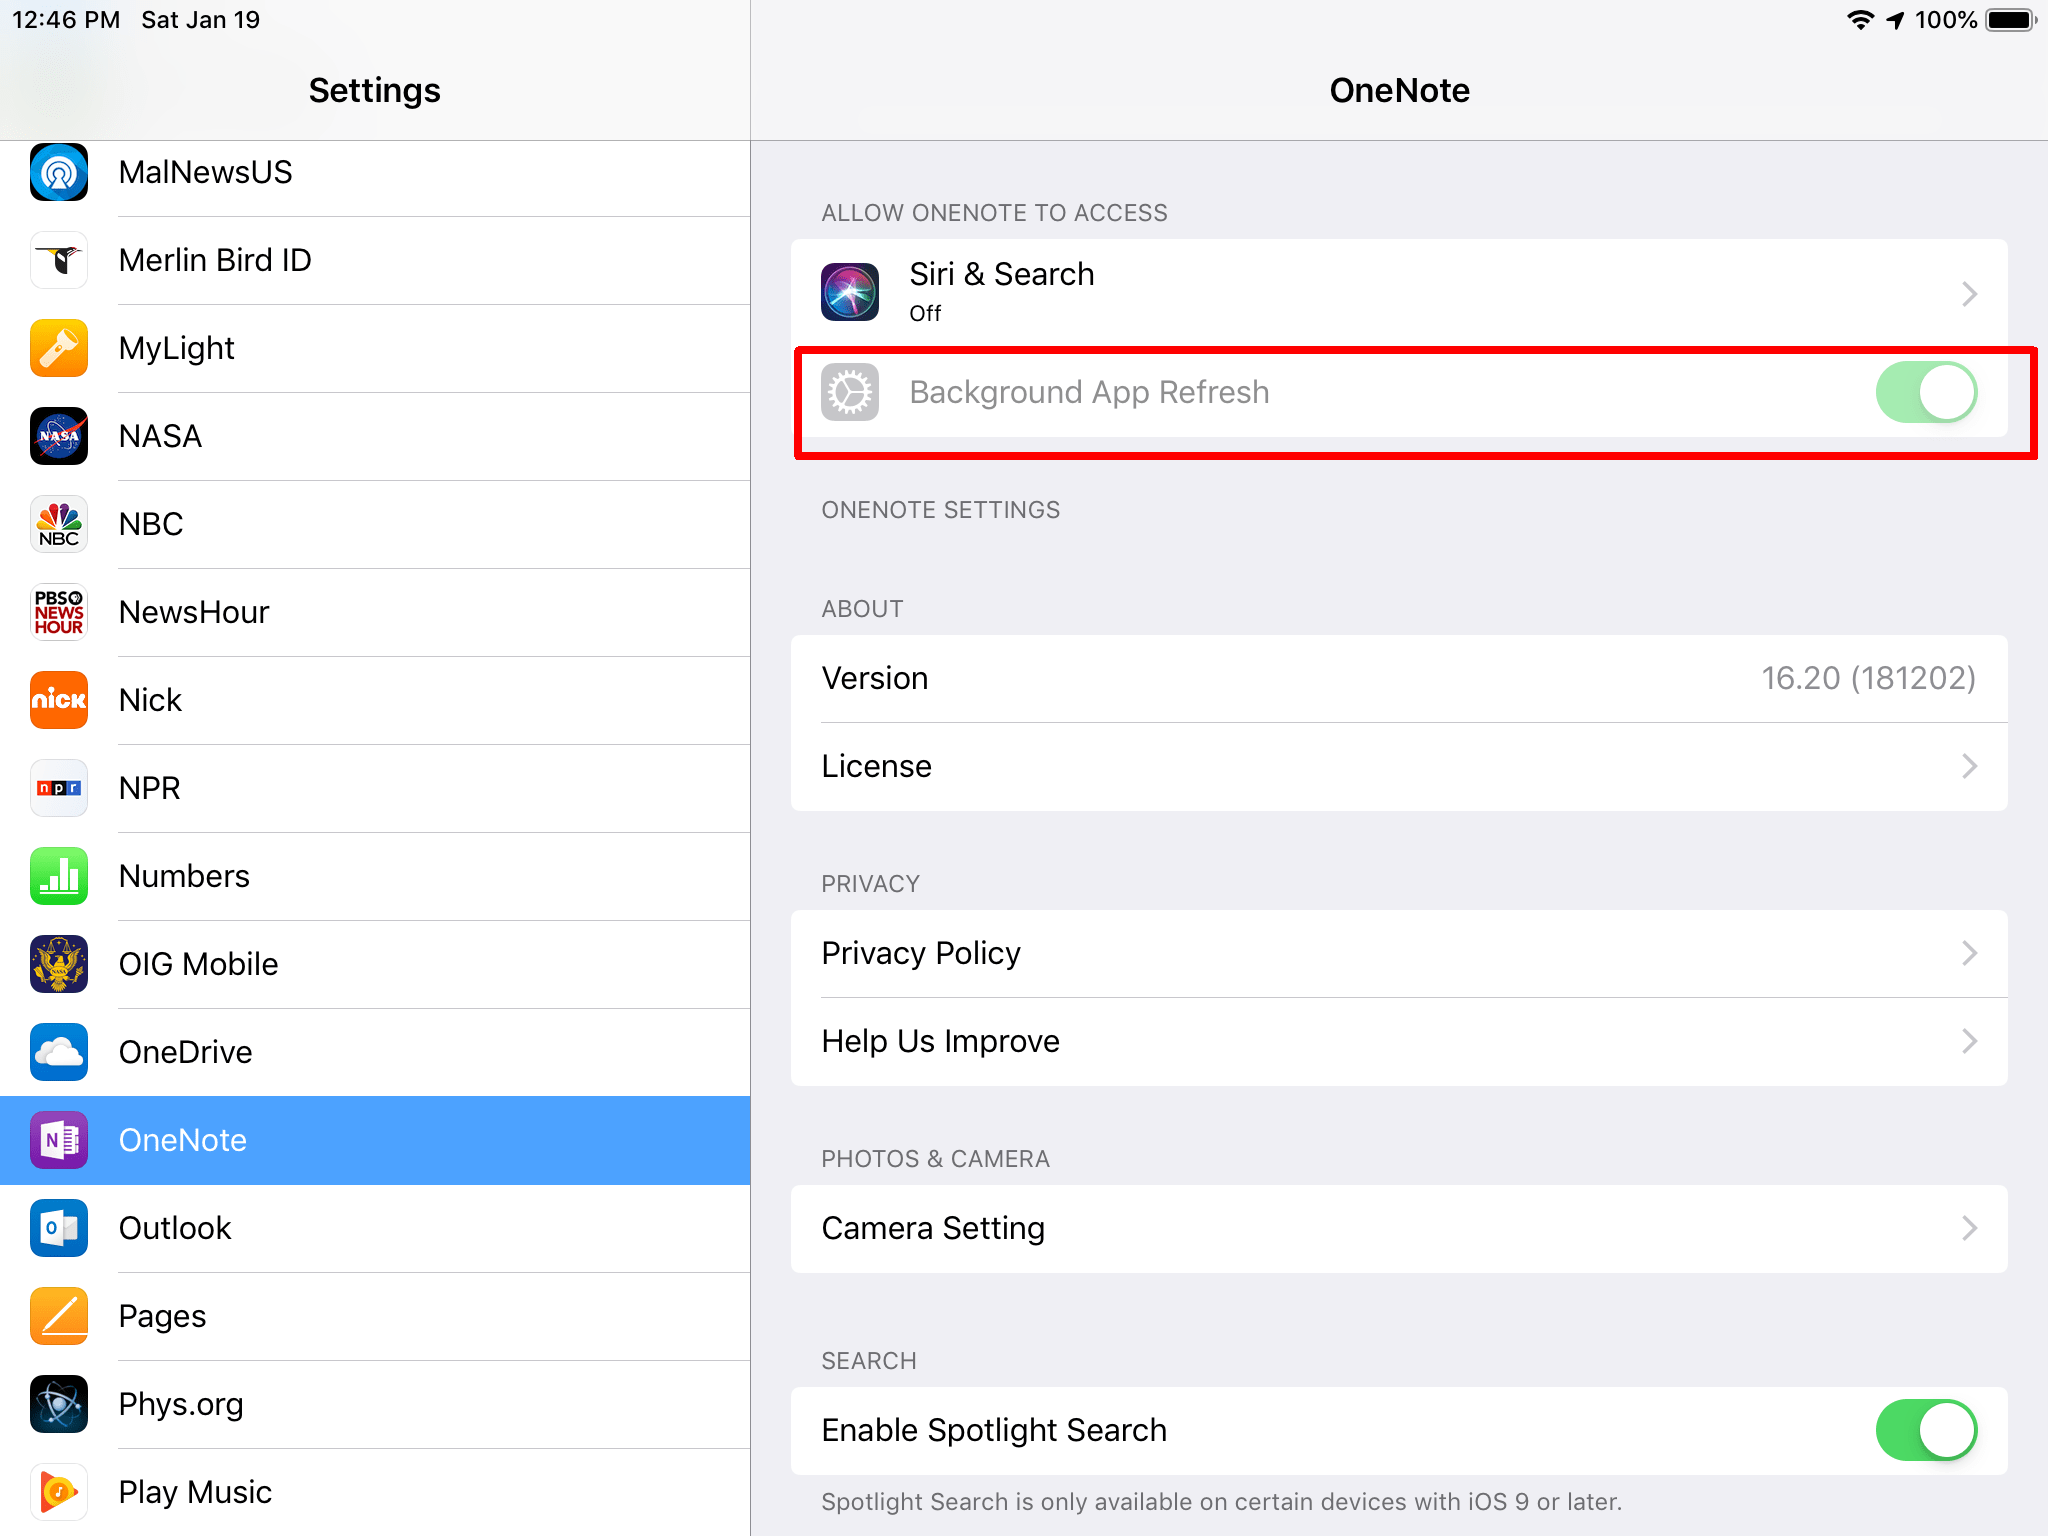Click the PBS NewsHour icon
2048x1536 pixels.
(58, 611)
